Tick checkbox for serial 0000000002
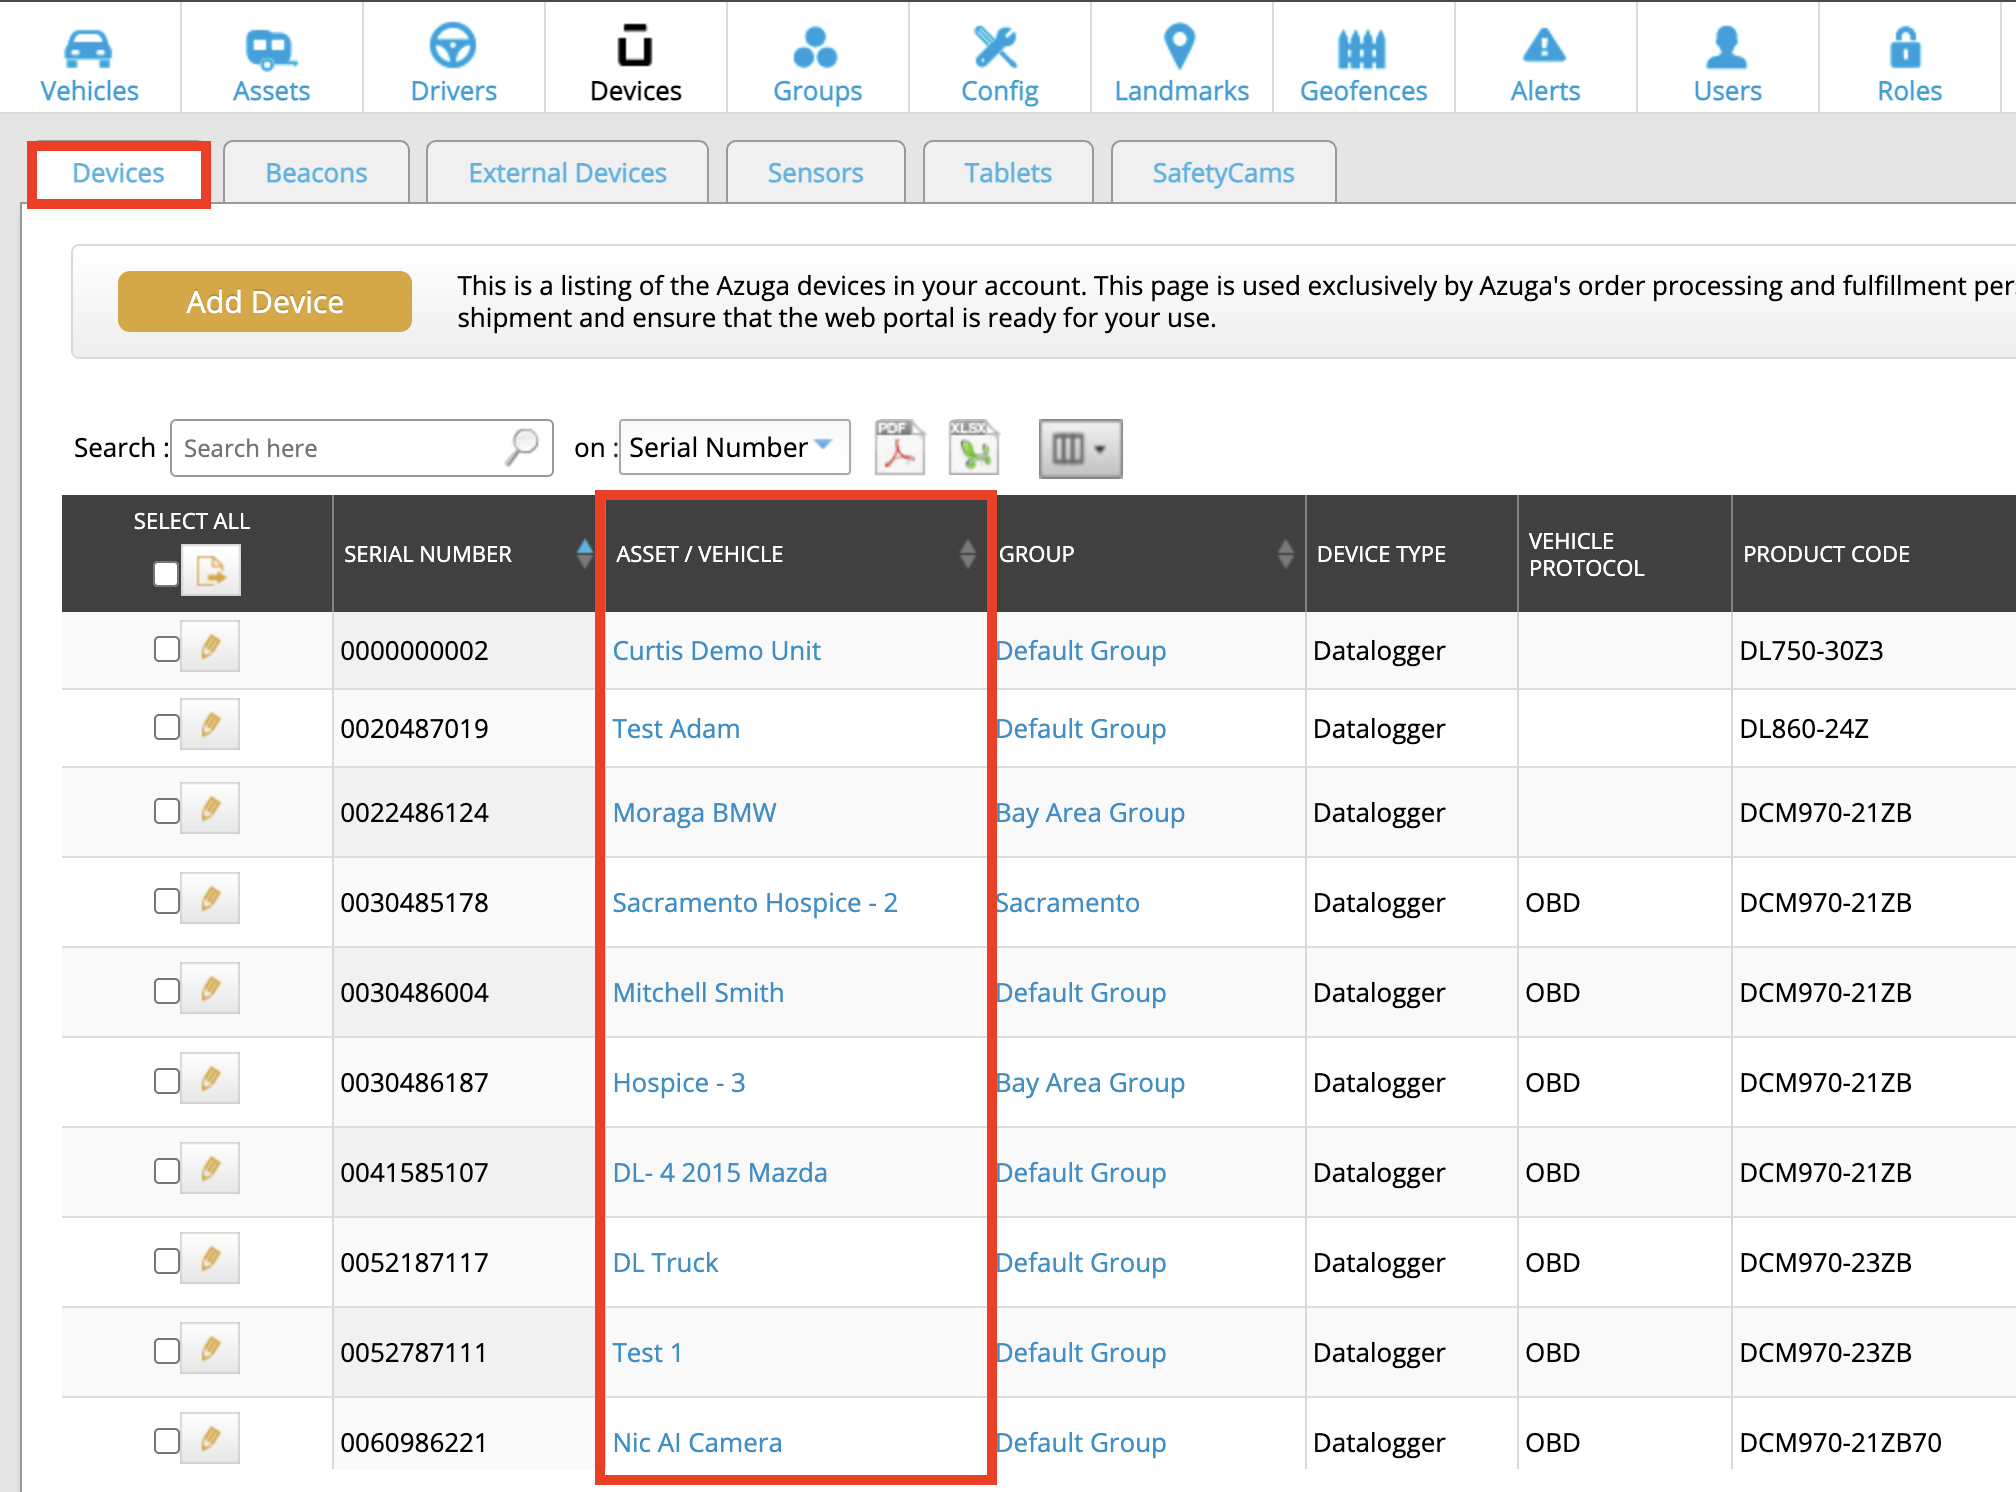The image size is (2016, 1492). (x=167, y=649)
